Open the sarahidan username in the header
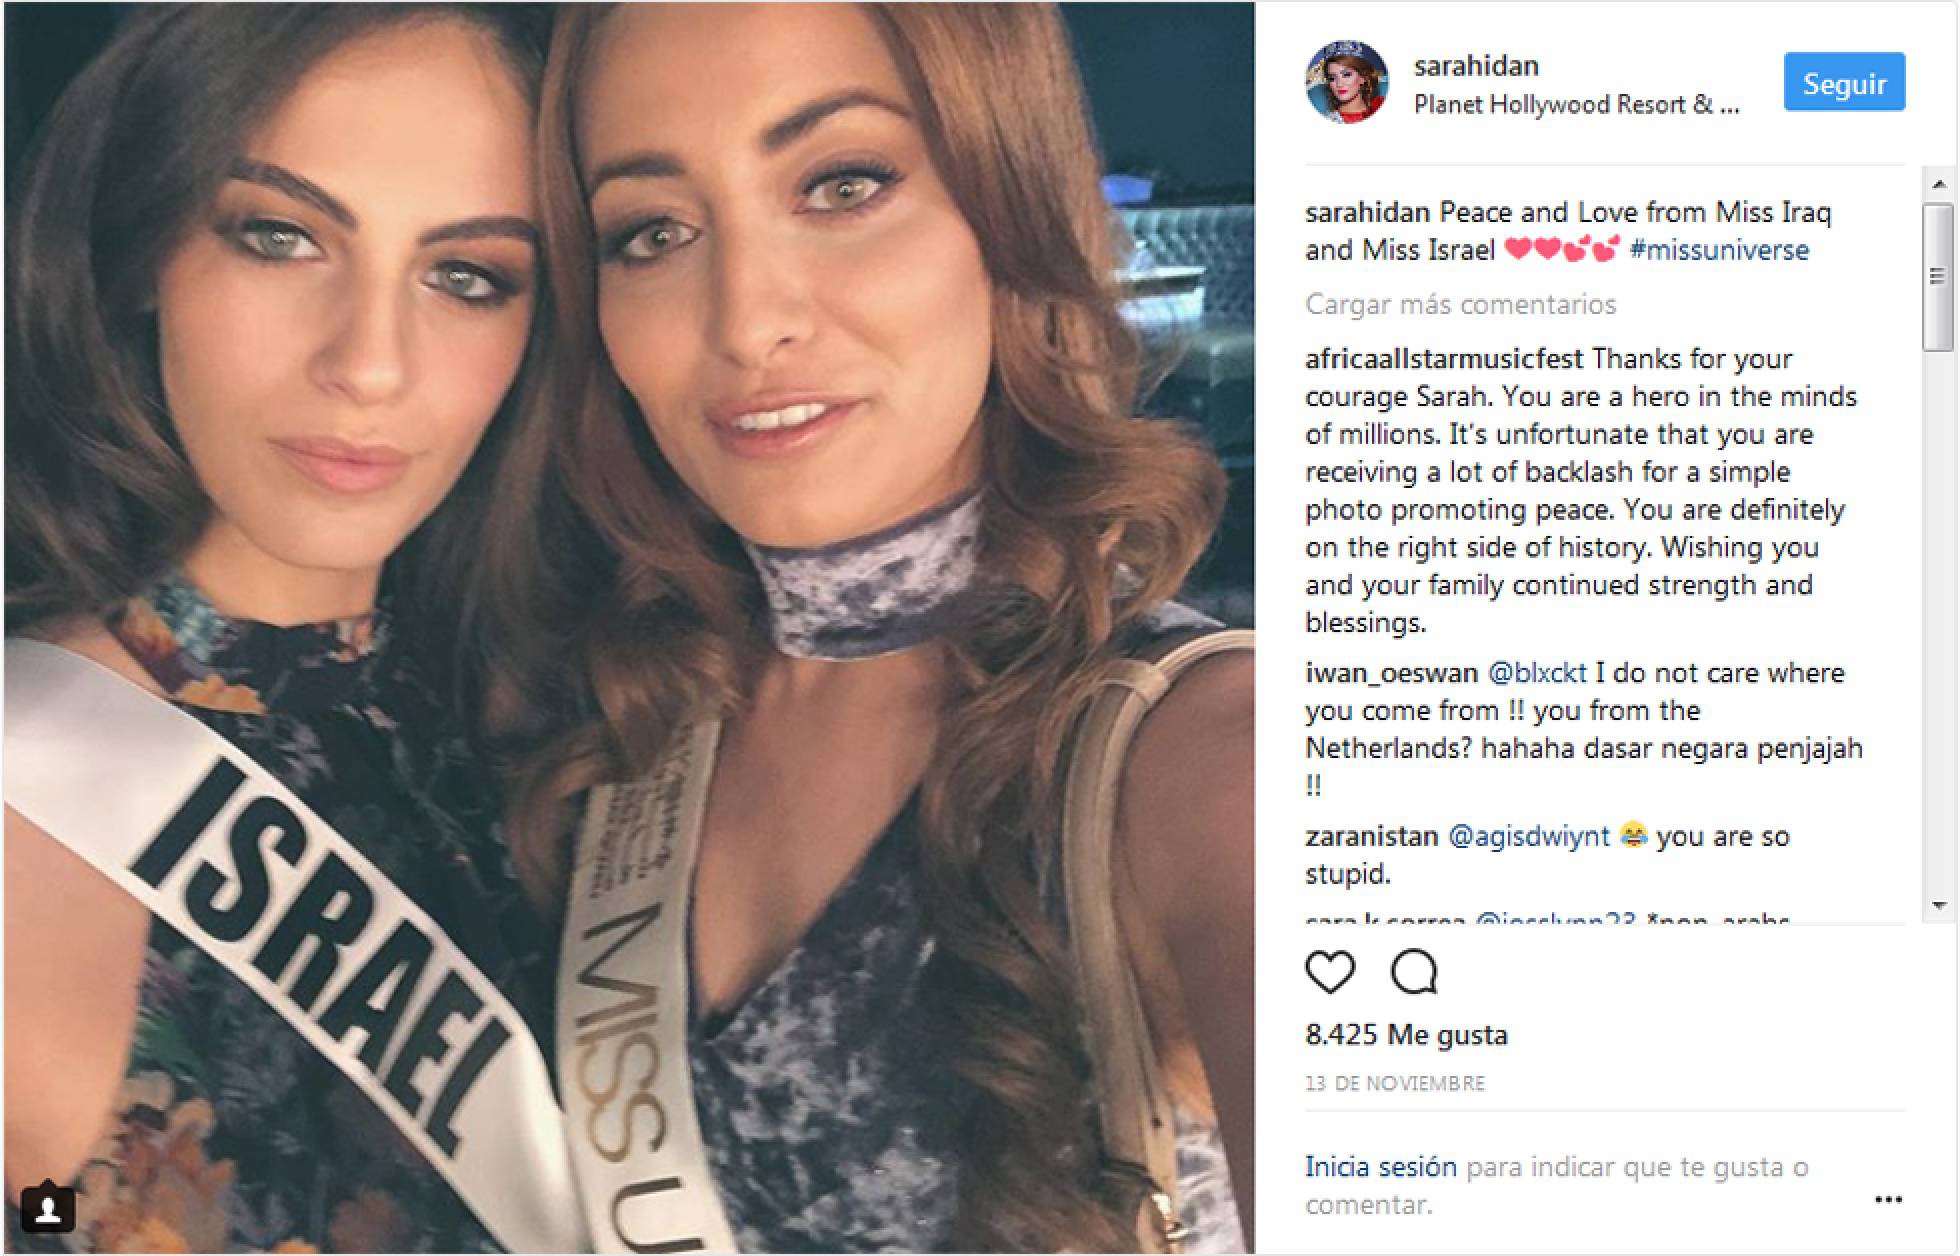Screen dimensions: 1960x1256 (x=1476, y=66)
